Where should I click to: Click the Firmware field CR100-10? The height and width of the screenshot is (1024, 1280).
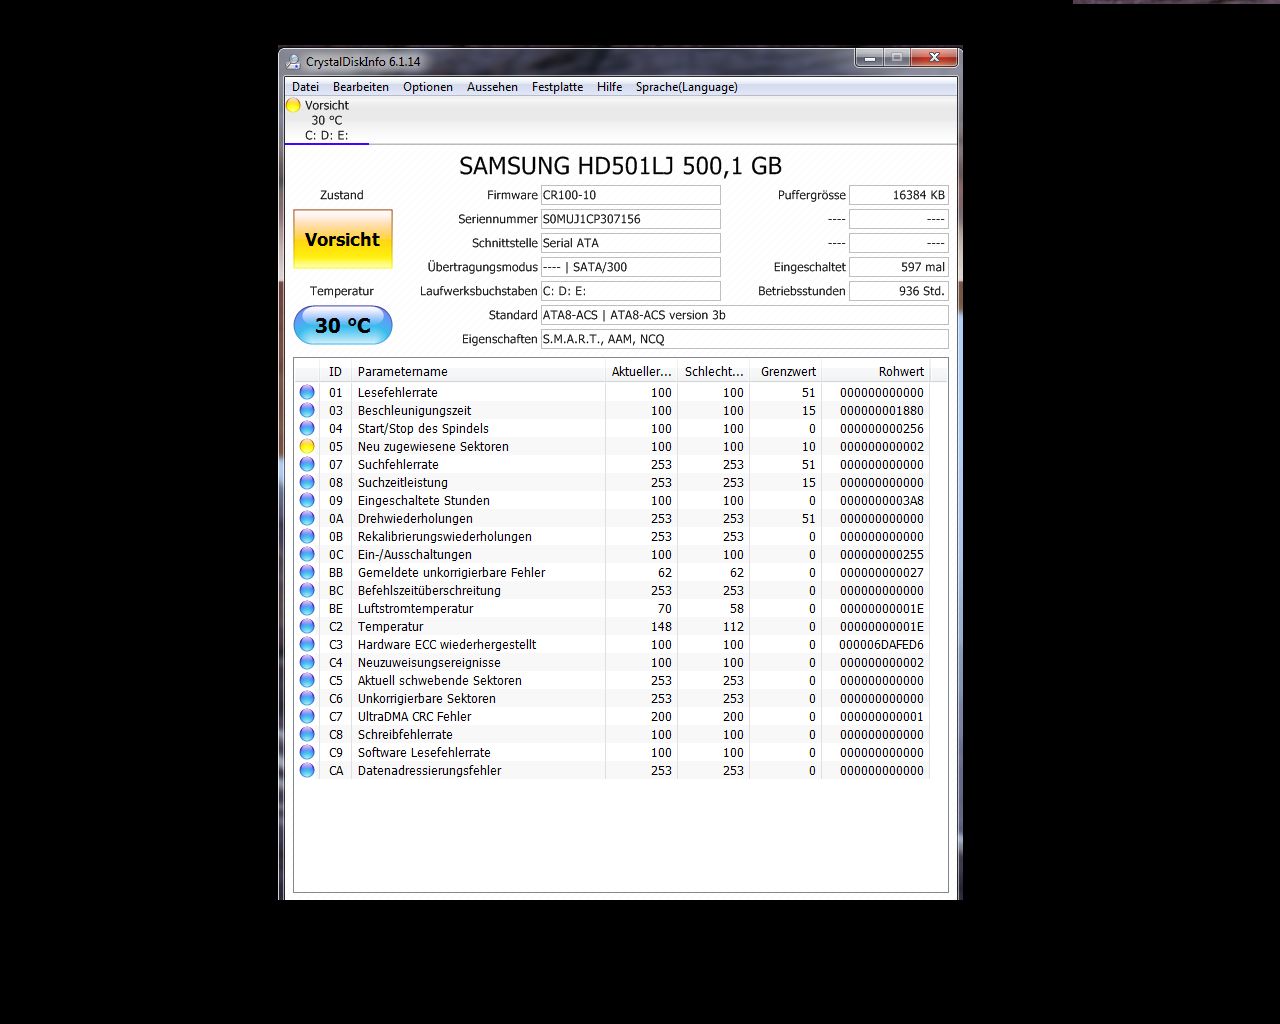630,195
